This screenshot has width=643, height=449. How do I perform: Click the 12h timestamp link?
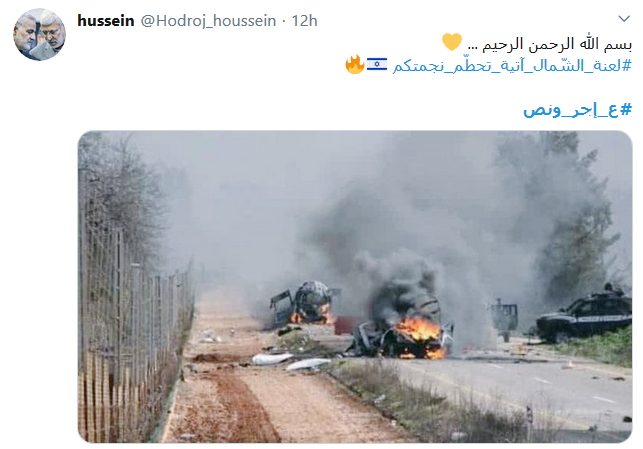[x=304, y=21]
